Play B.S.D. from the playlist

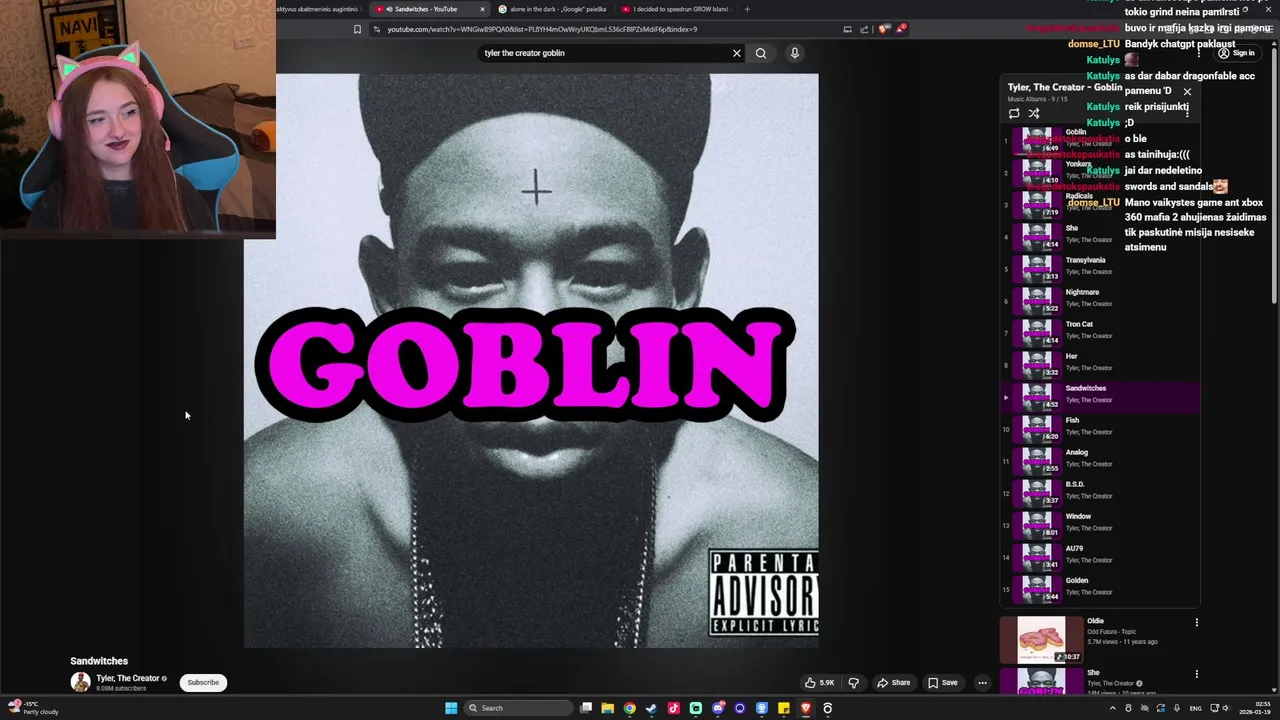[x=1100, y=492]
